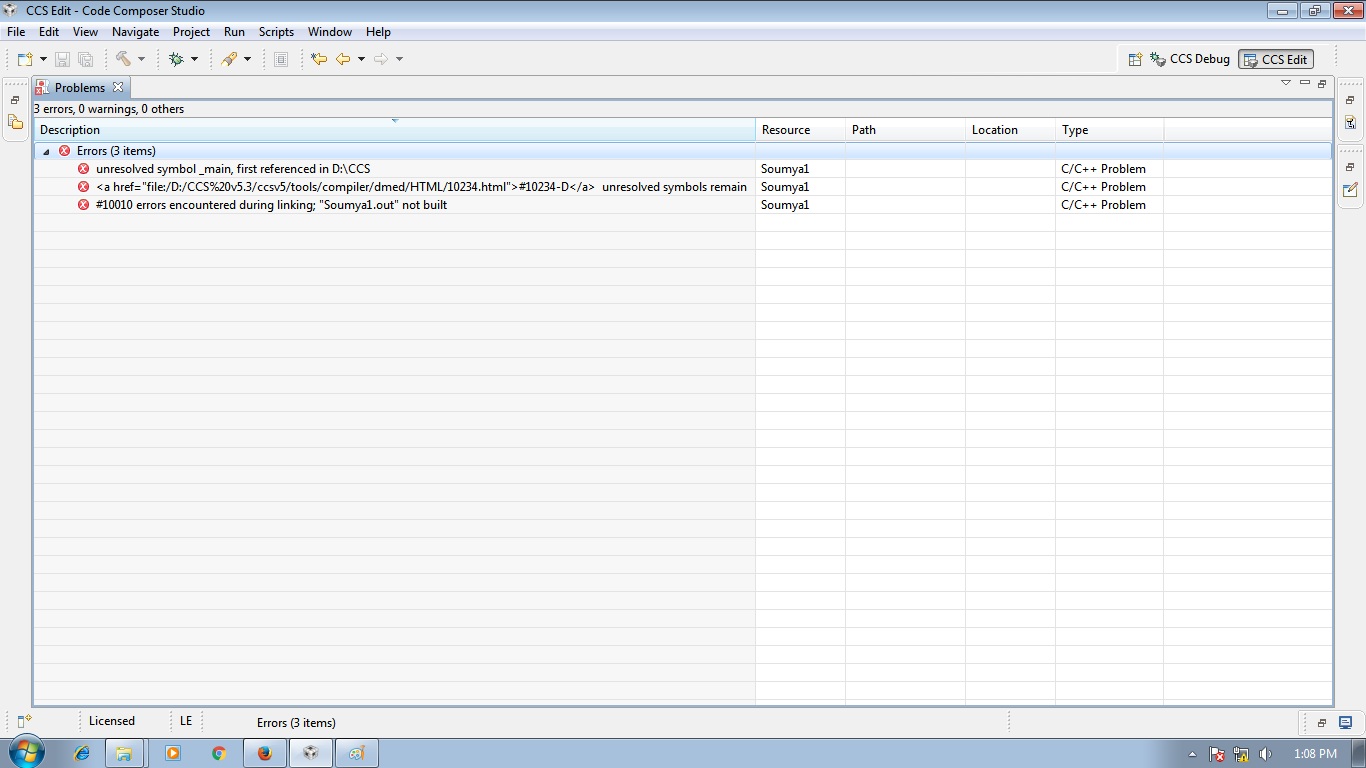Click the status bar fast view icon
Viewport: 1366px width, 768px height.
pos(24,722)
